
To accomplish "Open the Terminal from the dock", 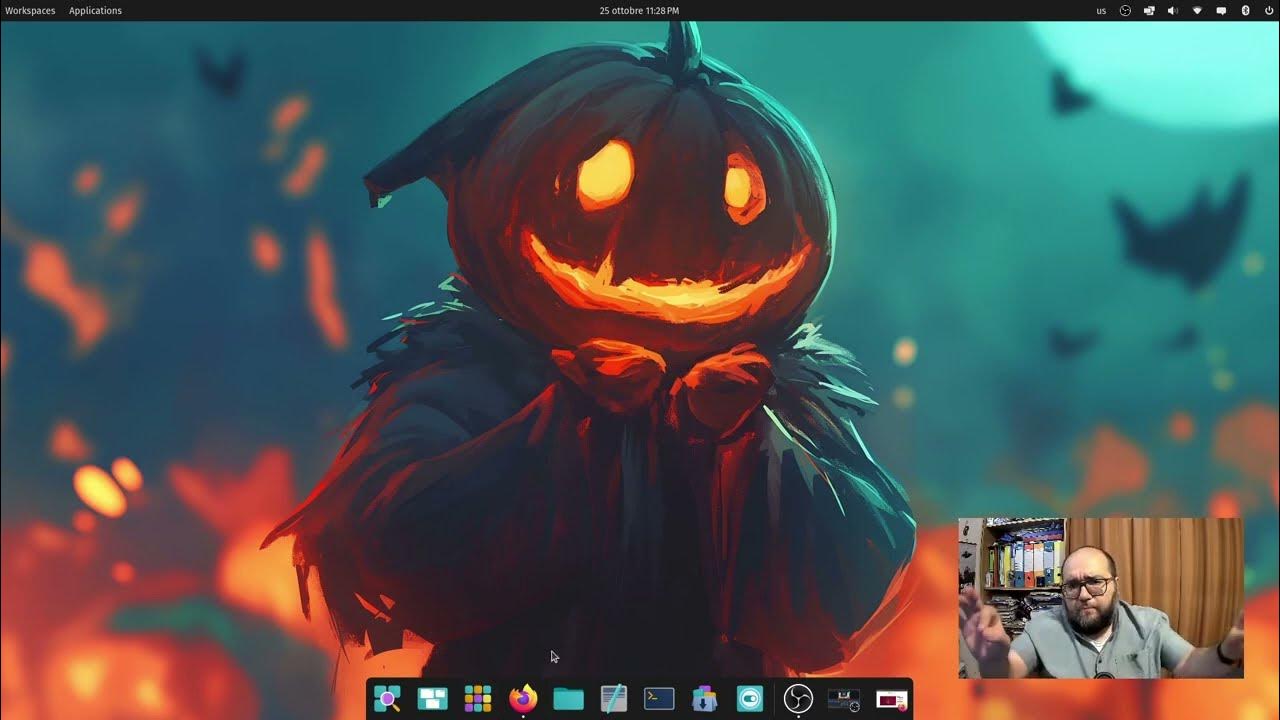I will tap(659, 698).
